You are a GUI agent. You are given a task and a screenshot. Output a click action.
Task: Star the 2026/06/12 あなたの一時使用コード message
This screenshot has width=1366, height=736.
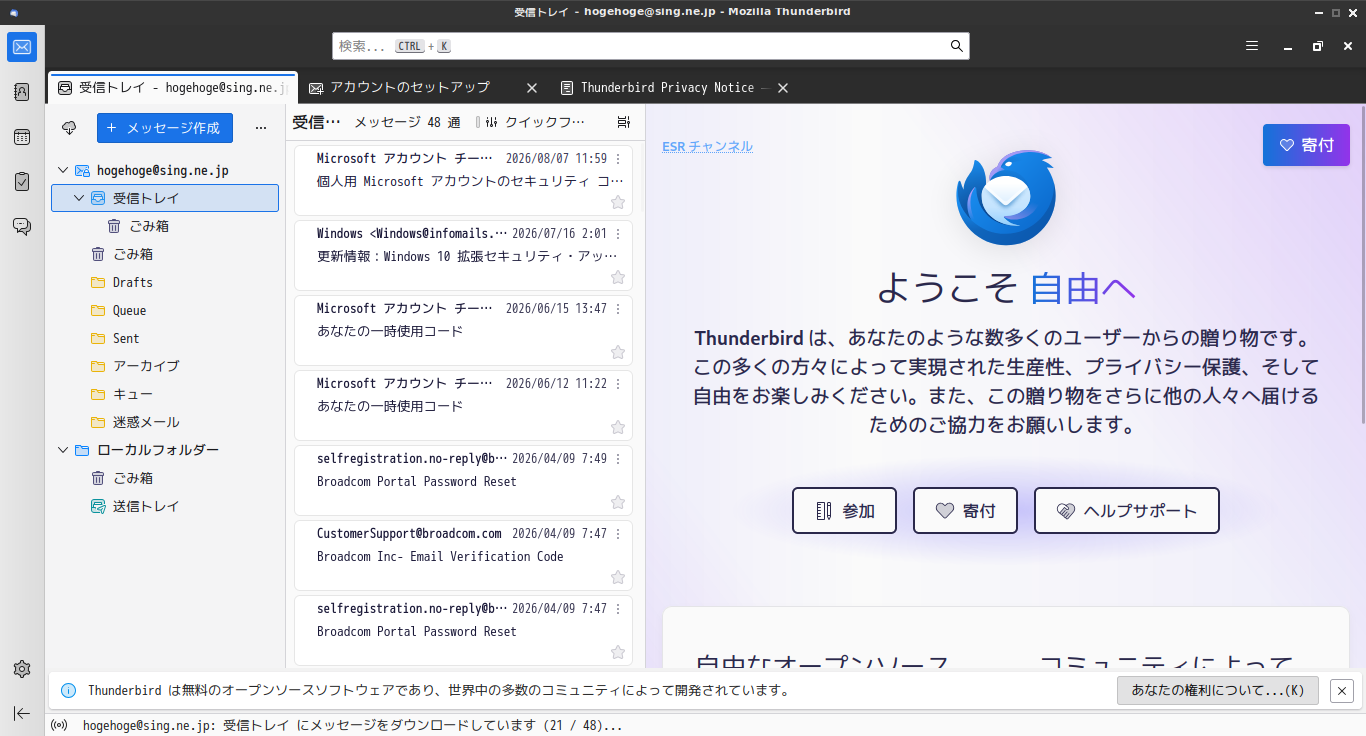pyautogui.click(x=618, y=427)
